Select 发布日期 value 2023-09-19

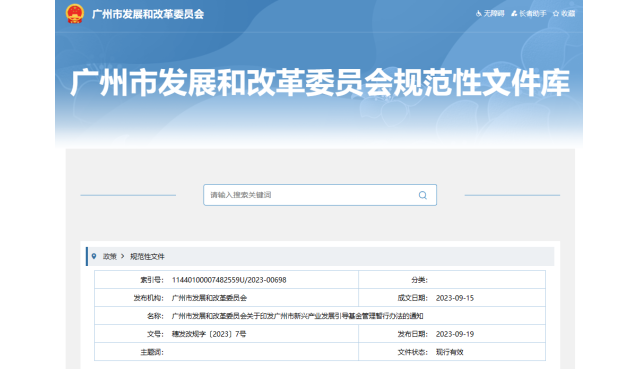pos(455,334)
